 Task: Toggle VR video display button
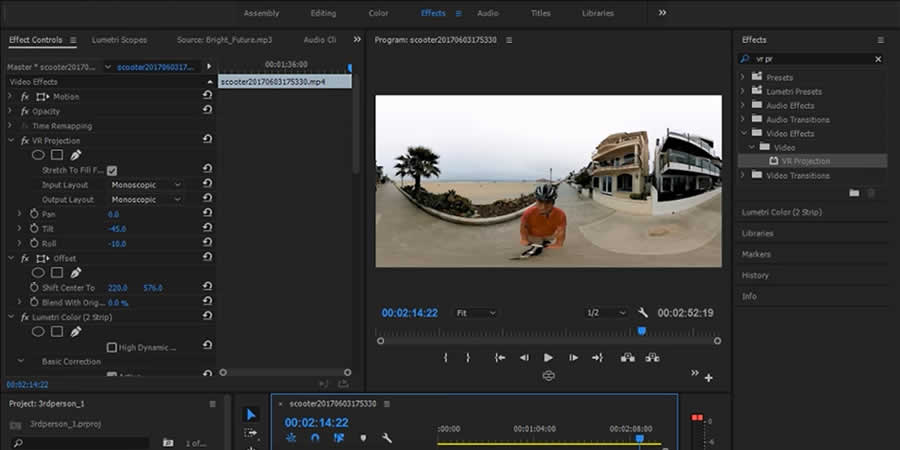point(549,375)
